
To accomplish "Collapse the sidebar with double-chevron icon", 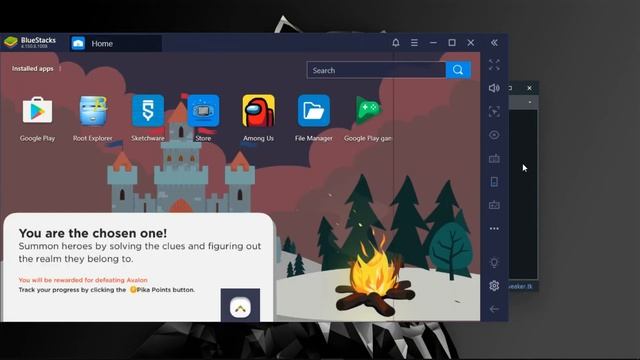I will [494, 42].
